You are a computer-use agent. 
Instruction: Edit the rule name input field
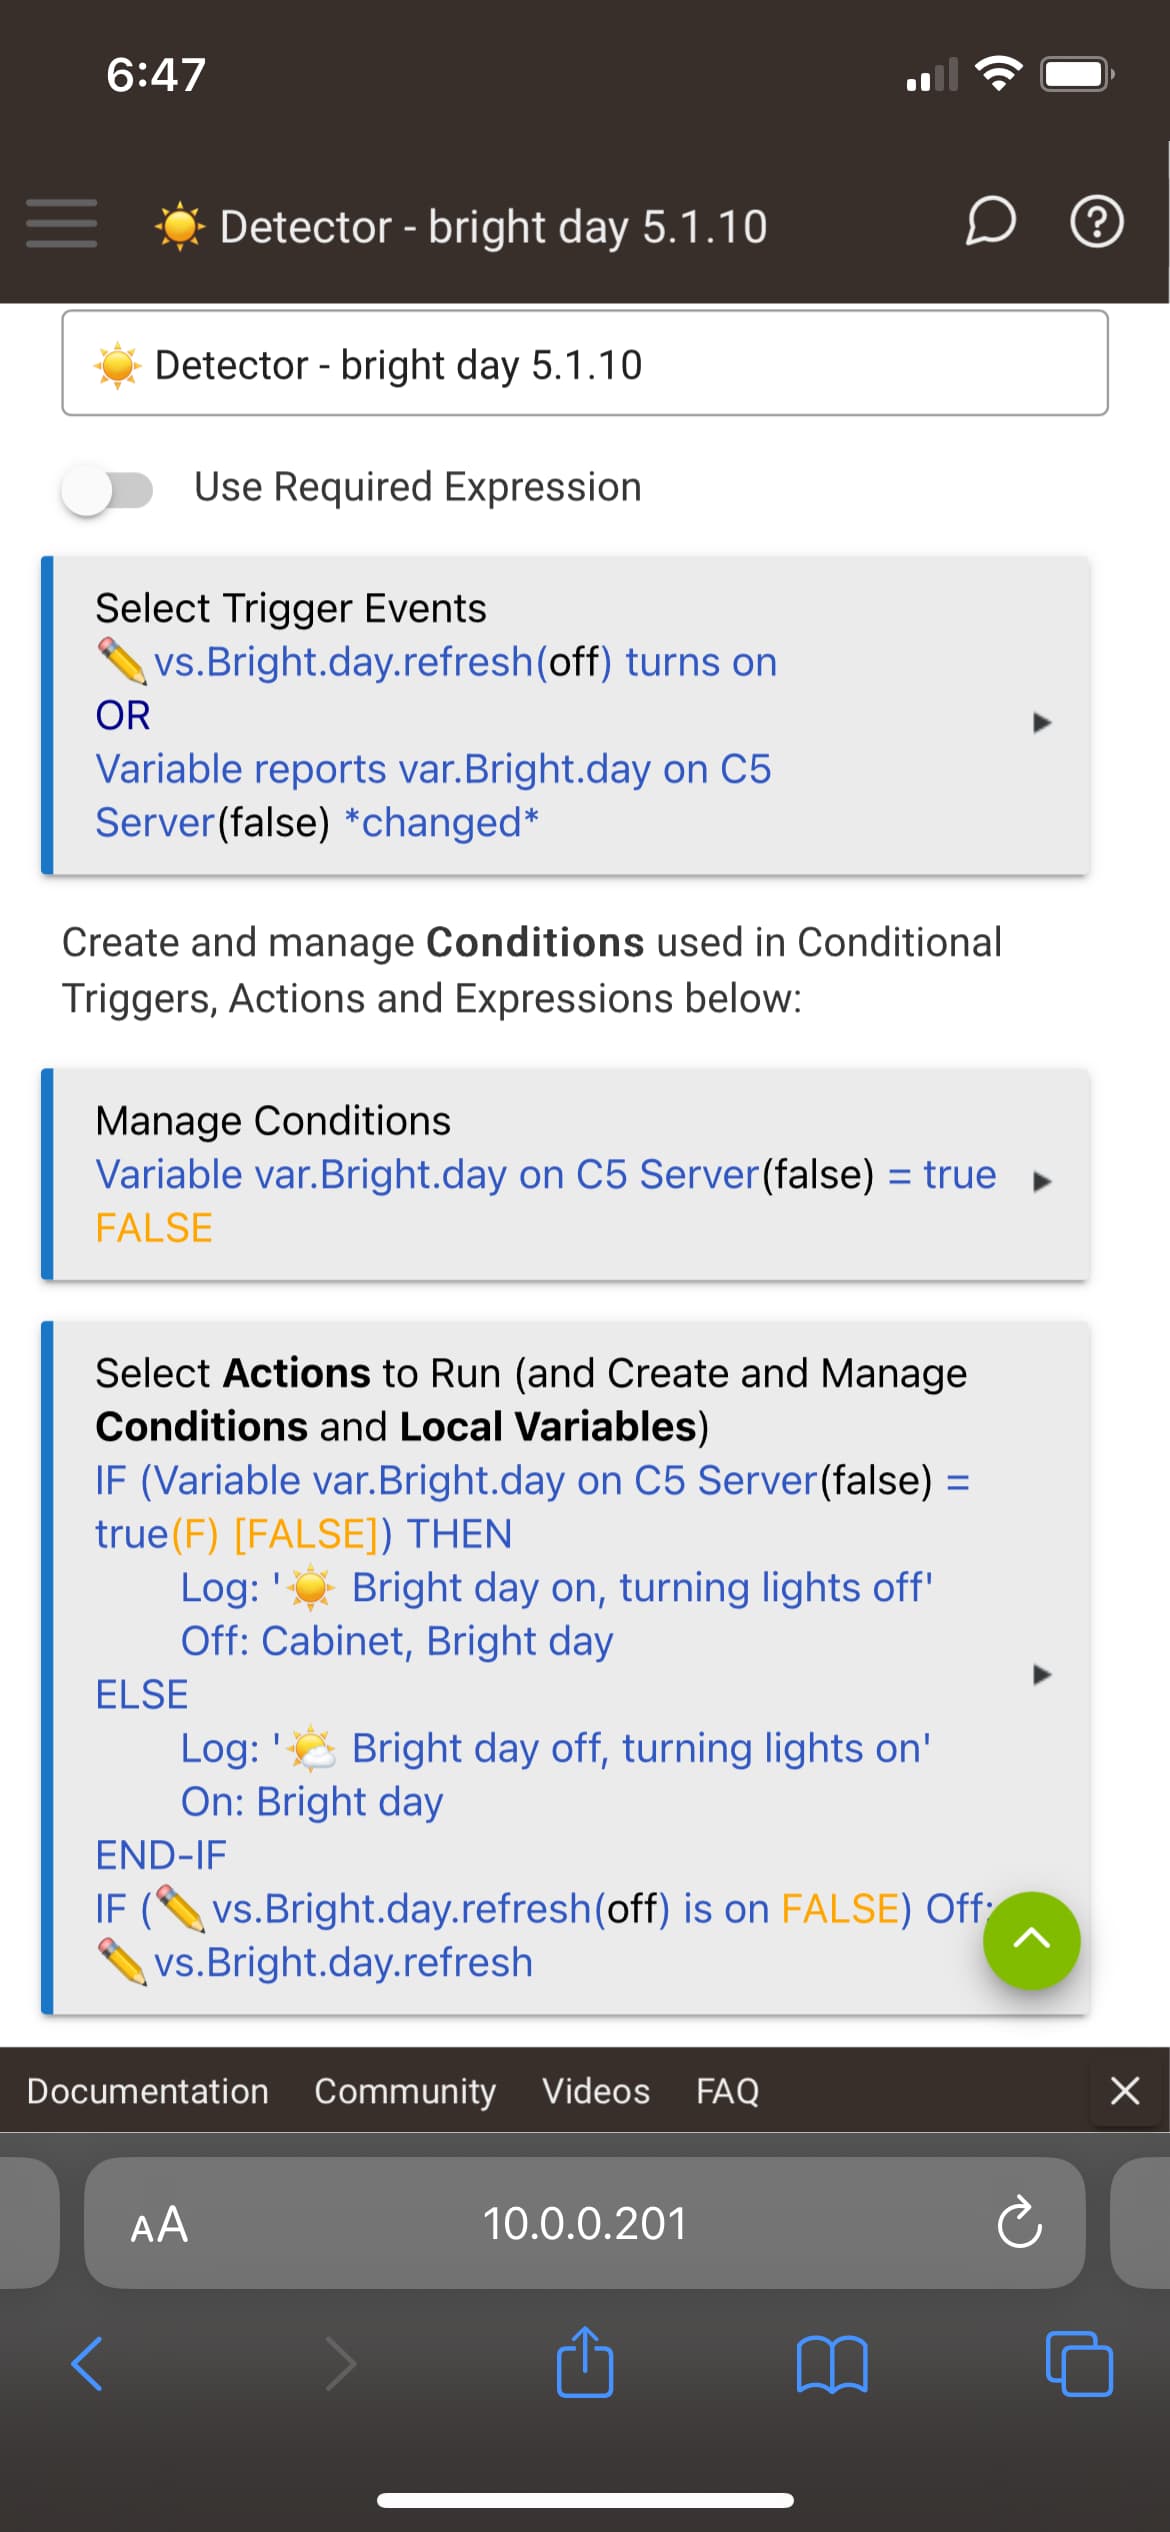(x=585, y=363)
